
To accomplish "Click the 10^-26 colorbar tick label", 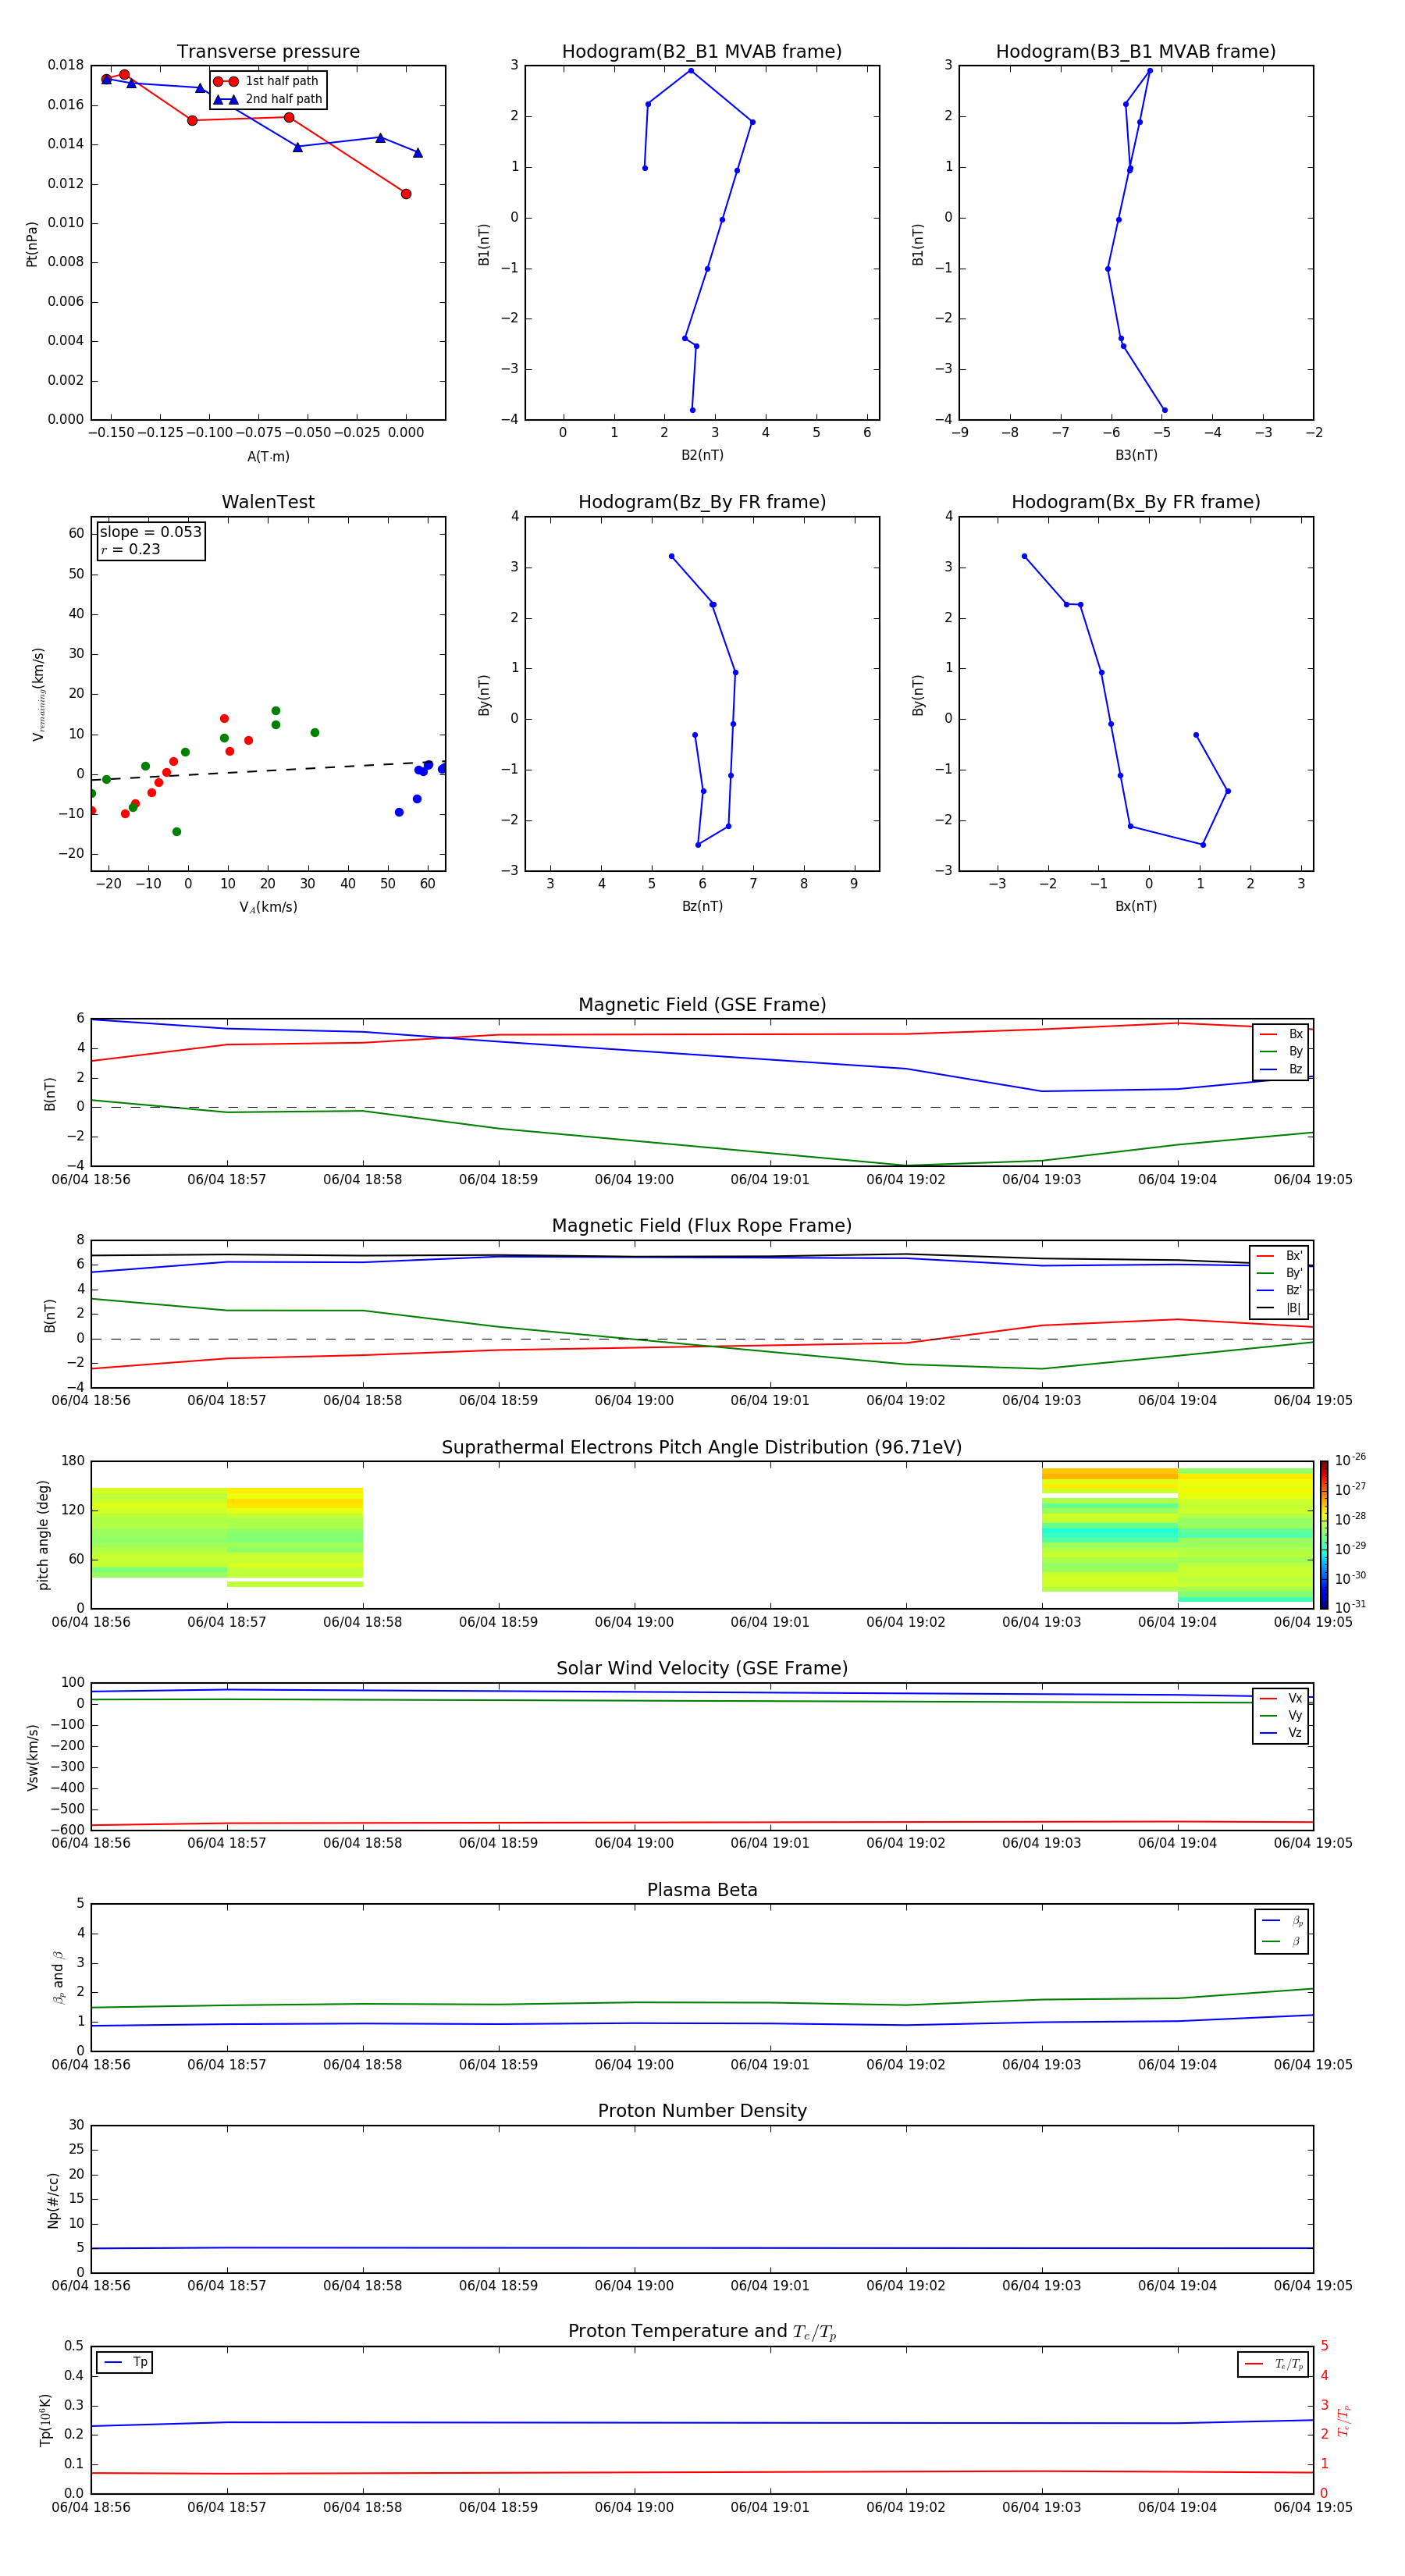I will 1350,1460.
